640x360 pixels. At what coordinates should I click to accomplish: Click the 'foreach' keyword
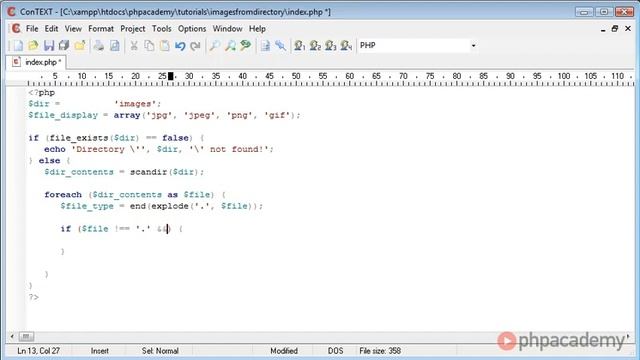63,195
